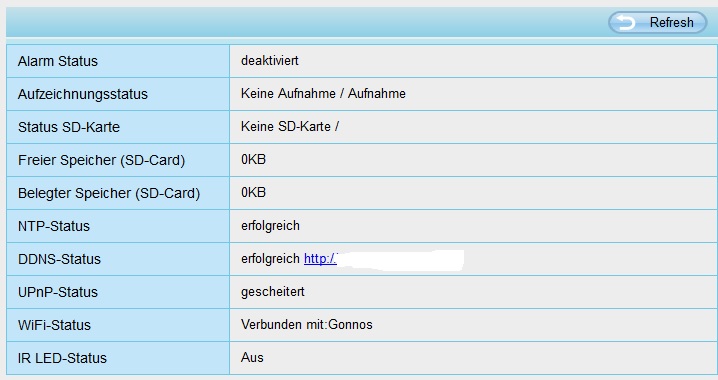718x380 pixels.
Task: Click the curved arrow refresh icon
Action: [626, 22]
